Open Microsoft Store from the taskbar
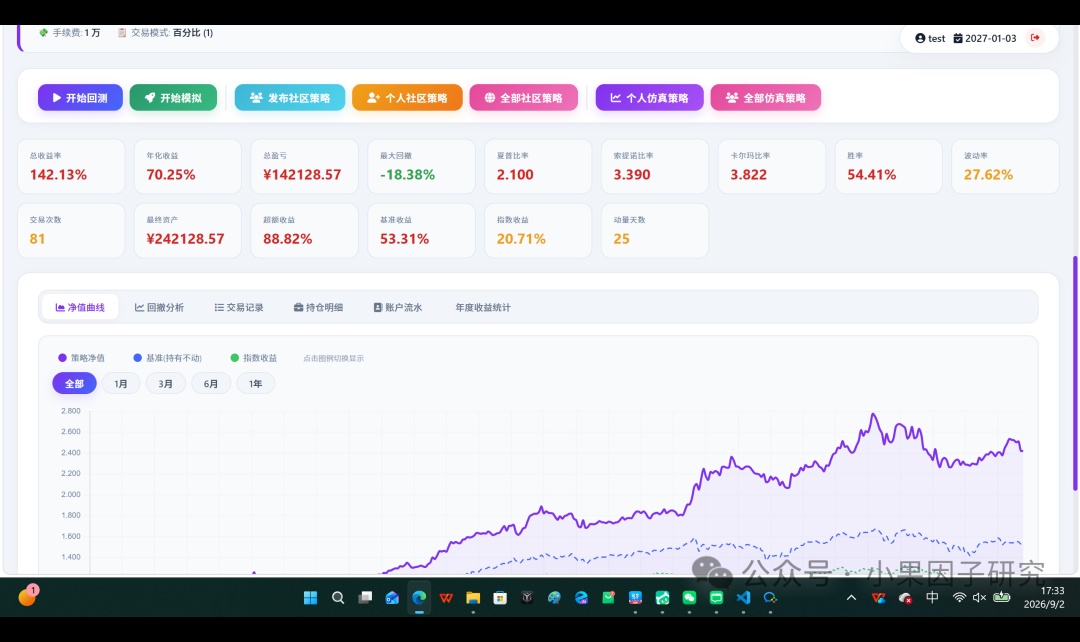 click(x=500, y=598)
